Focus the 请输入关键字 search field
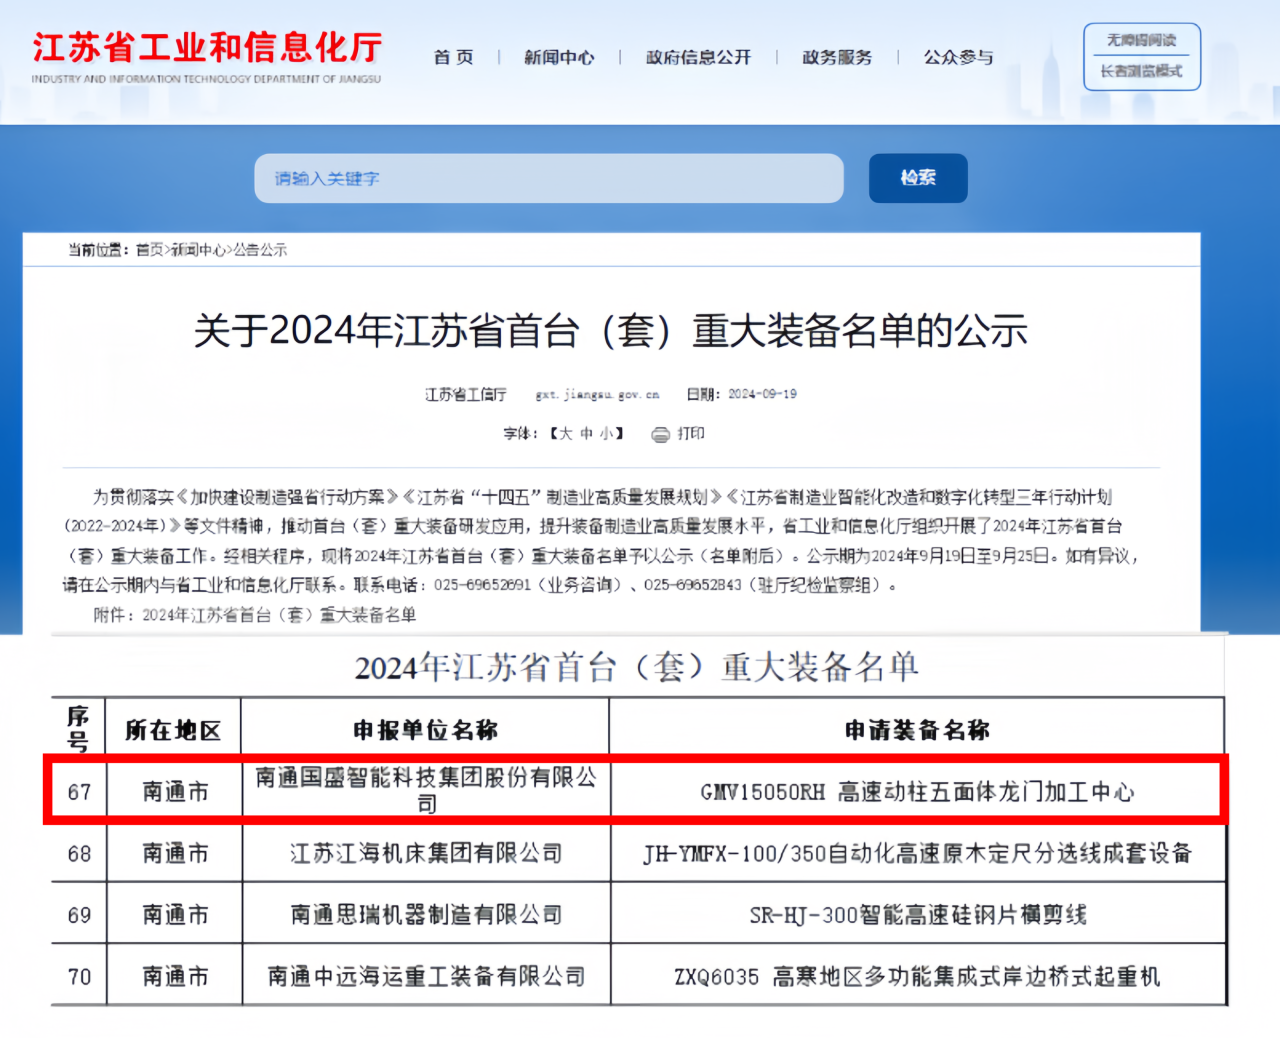1280x1038 pixels. [x=549, y=178]
